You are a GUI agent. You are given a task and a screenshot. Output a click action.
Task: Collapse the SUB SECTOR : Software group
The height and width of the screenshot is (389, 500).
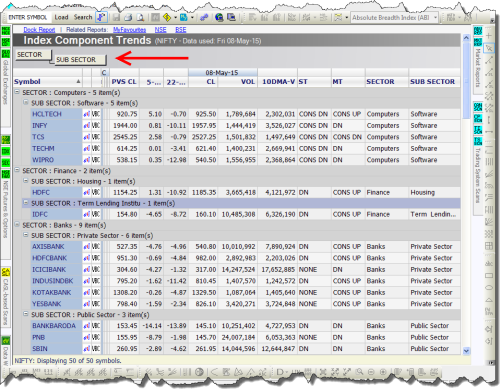26,102
